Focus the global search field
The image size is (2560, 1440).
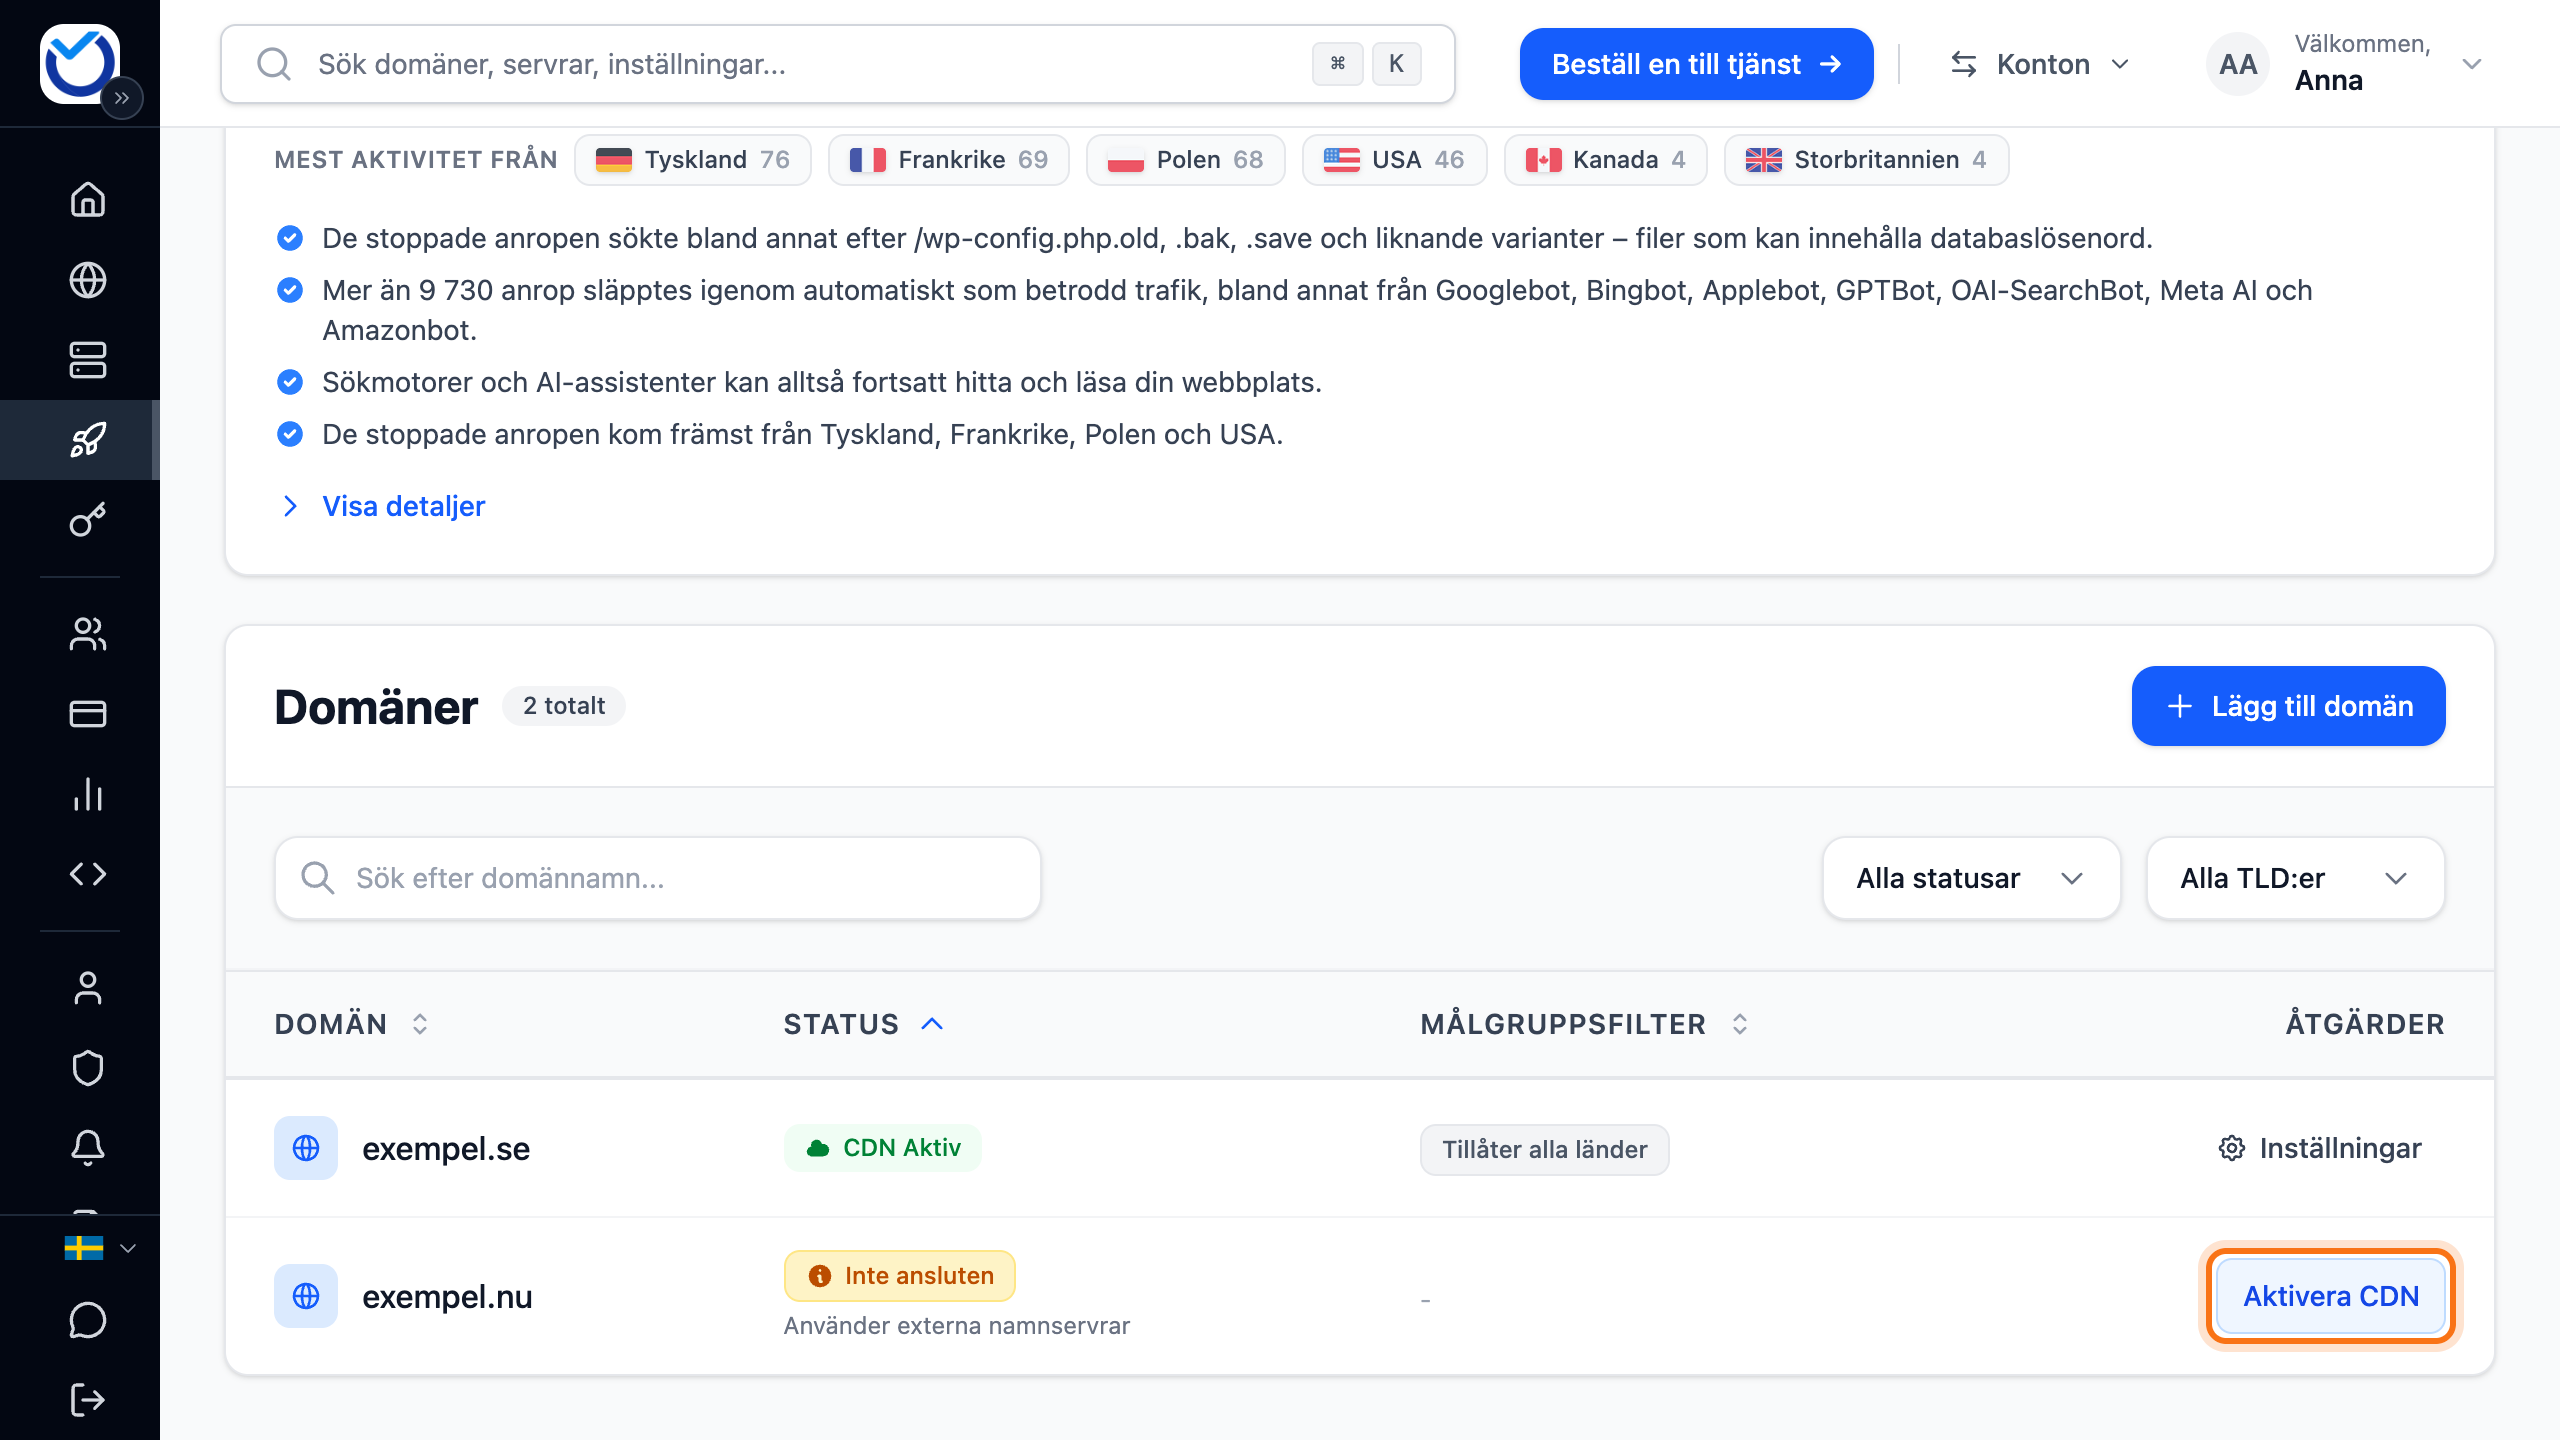tap(838, 64)
